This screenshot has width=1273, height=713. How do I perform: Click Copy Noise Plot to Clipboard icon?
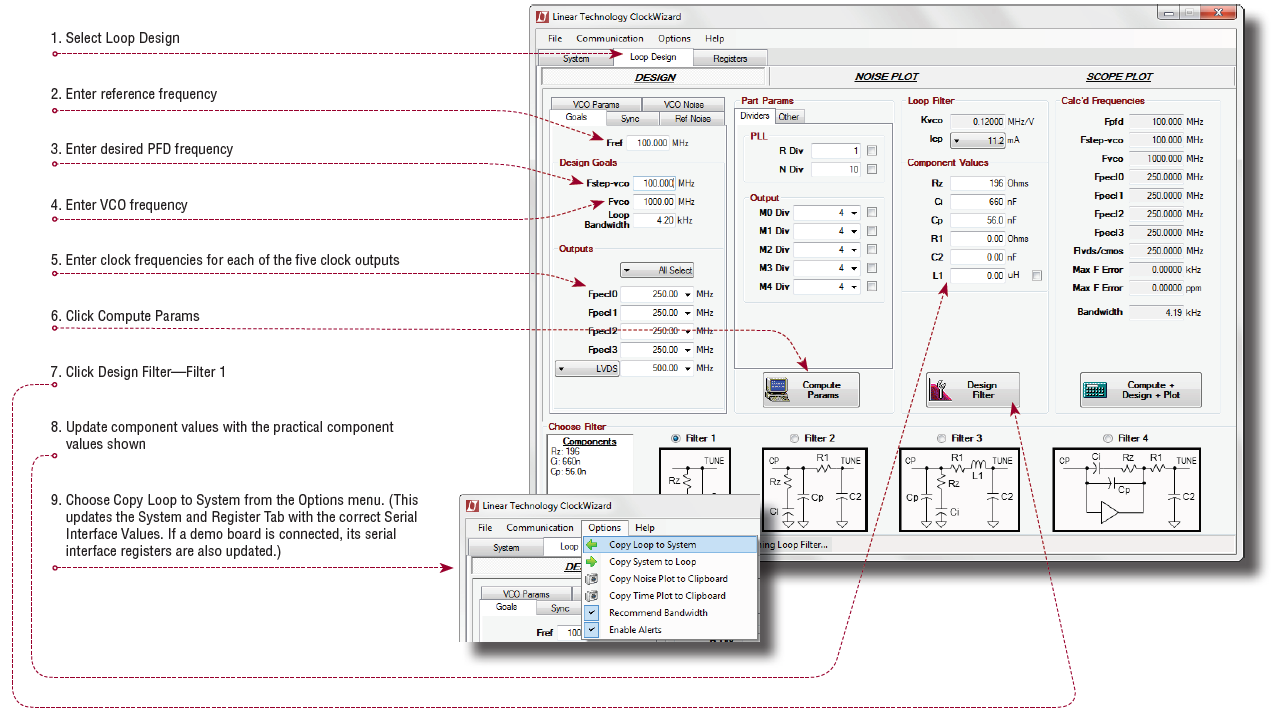592,579
